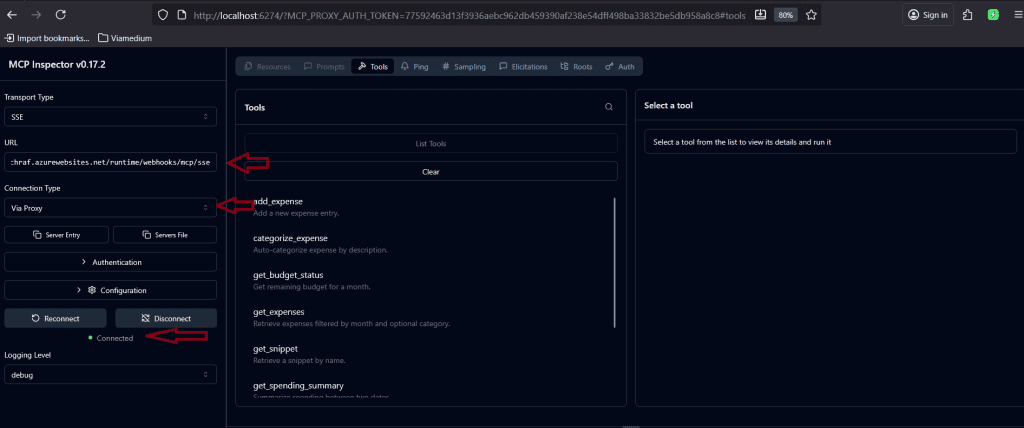Viewport: 1024px width, 428px height.
Task: Expand the Authentication section
Action: tap(110, 262)
